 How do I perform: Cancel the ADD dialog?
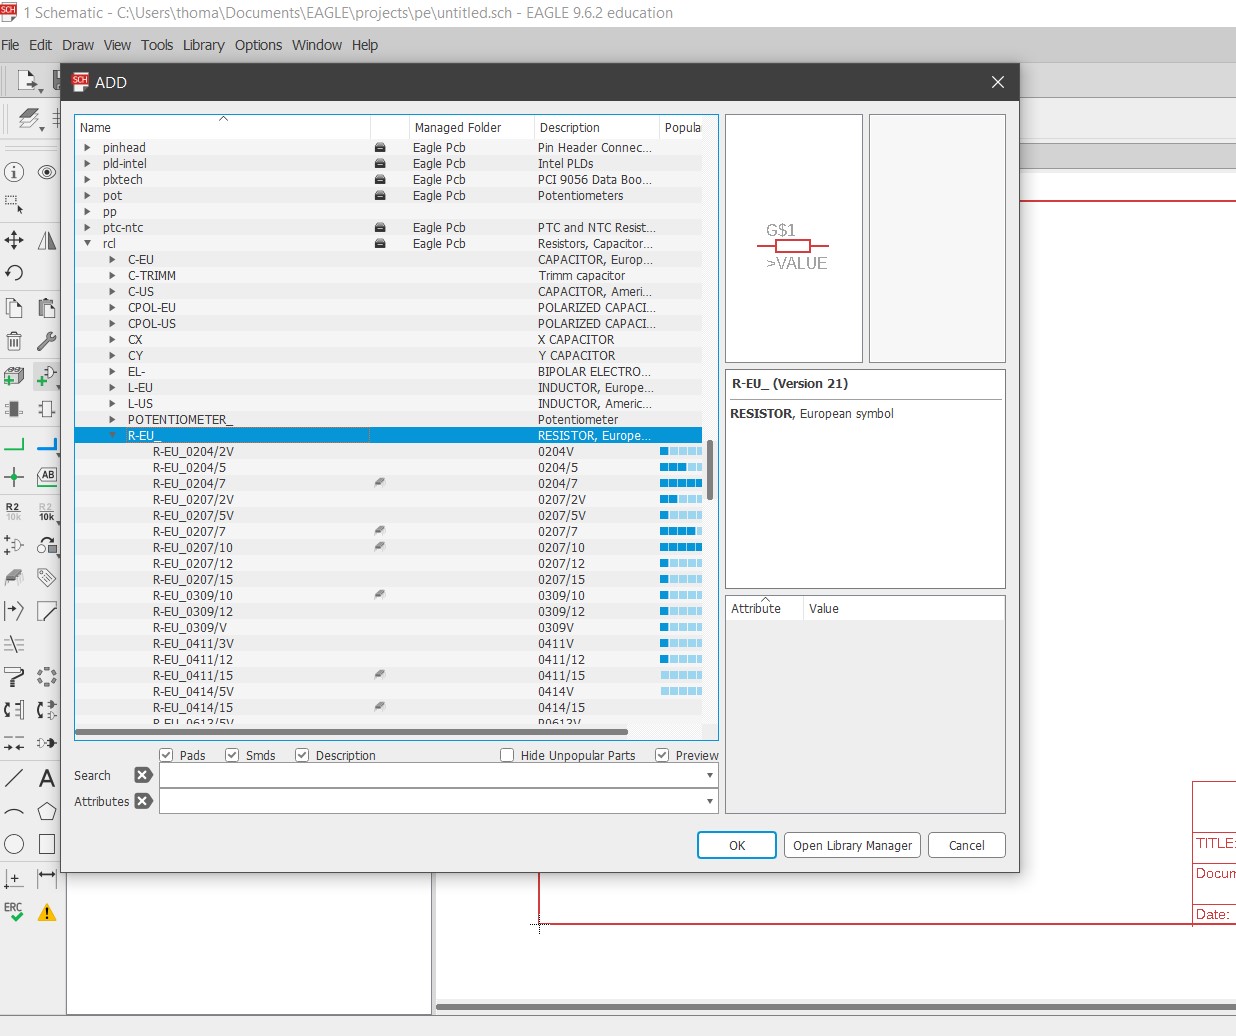click(966, 845)
